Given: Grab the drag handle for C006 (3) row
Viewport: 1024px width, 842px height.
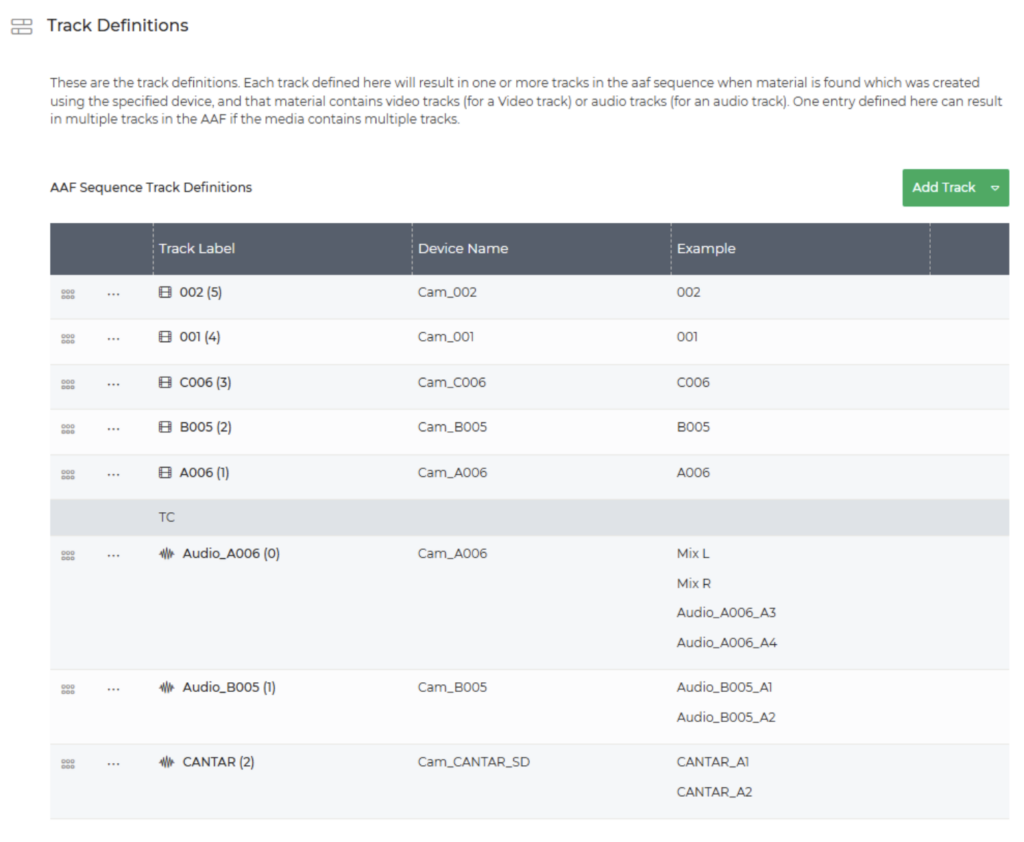Looking at the screenshot, I should click(68, 384).
